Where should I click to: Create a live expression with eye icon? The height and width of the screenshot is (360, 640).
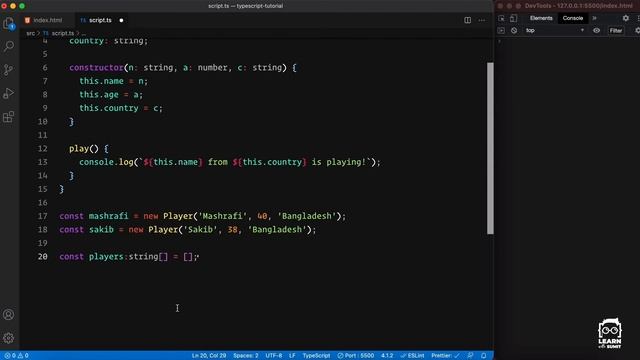point(596,31)
